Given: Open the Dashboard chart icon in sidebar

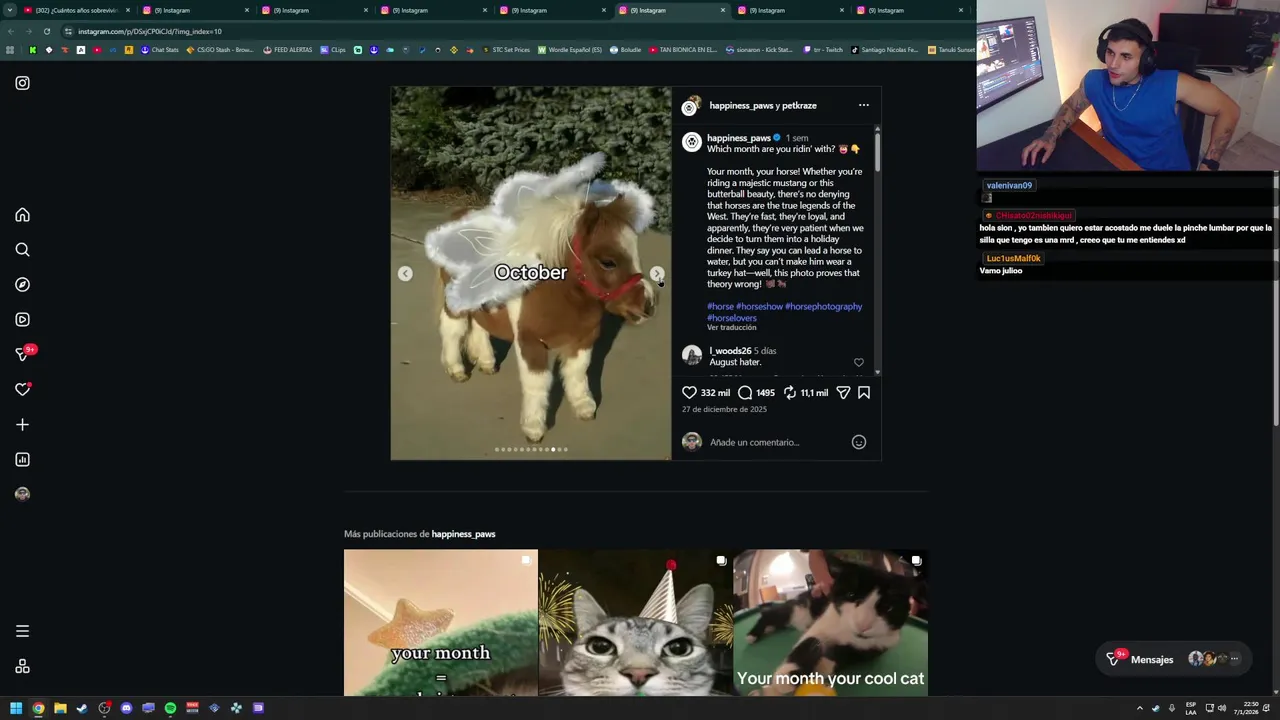Looking at the screenshot, I should pos(22,460).
